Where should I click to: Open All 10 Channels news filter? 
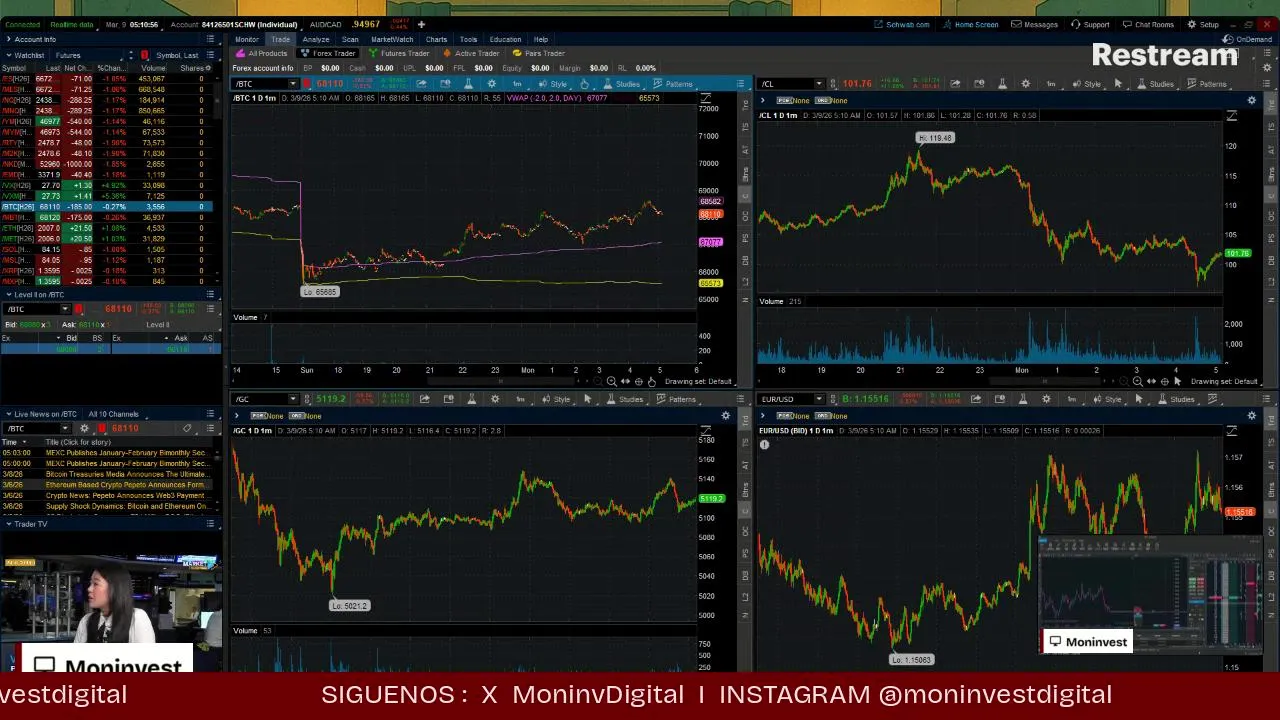pos(113,414)
